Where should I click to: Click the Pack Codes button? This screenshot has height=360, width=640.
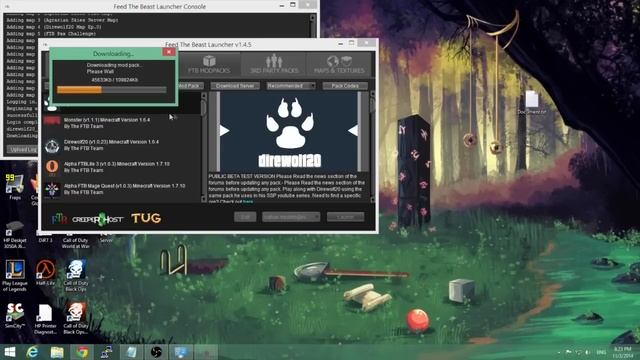pyautogui.click(x=345, y=86)
